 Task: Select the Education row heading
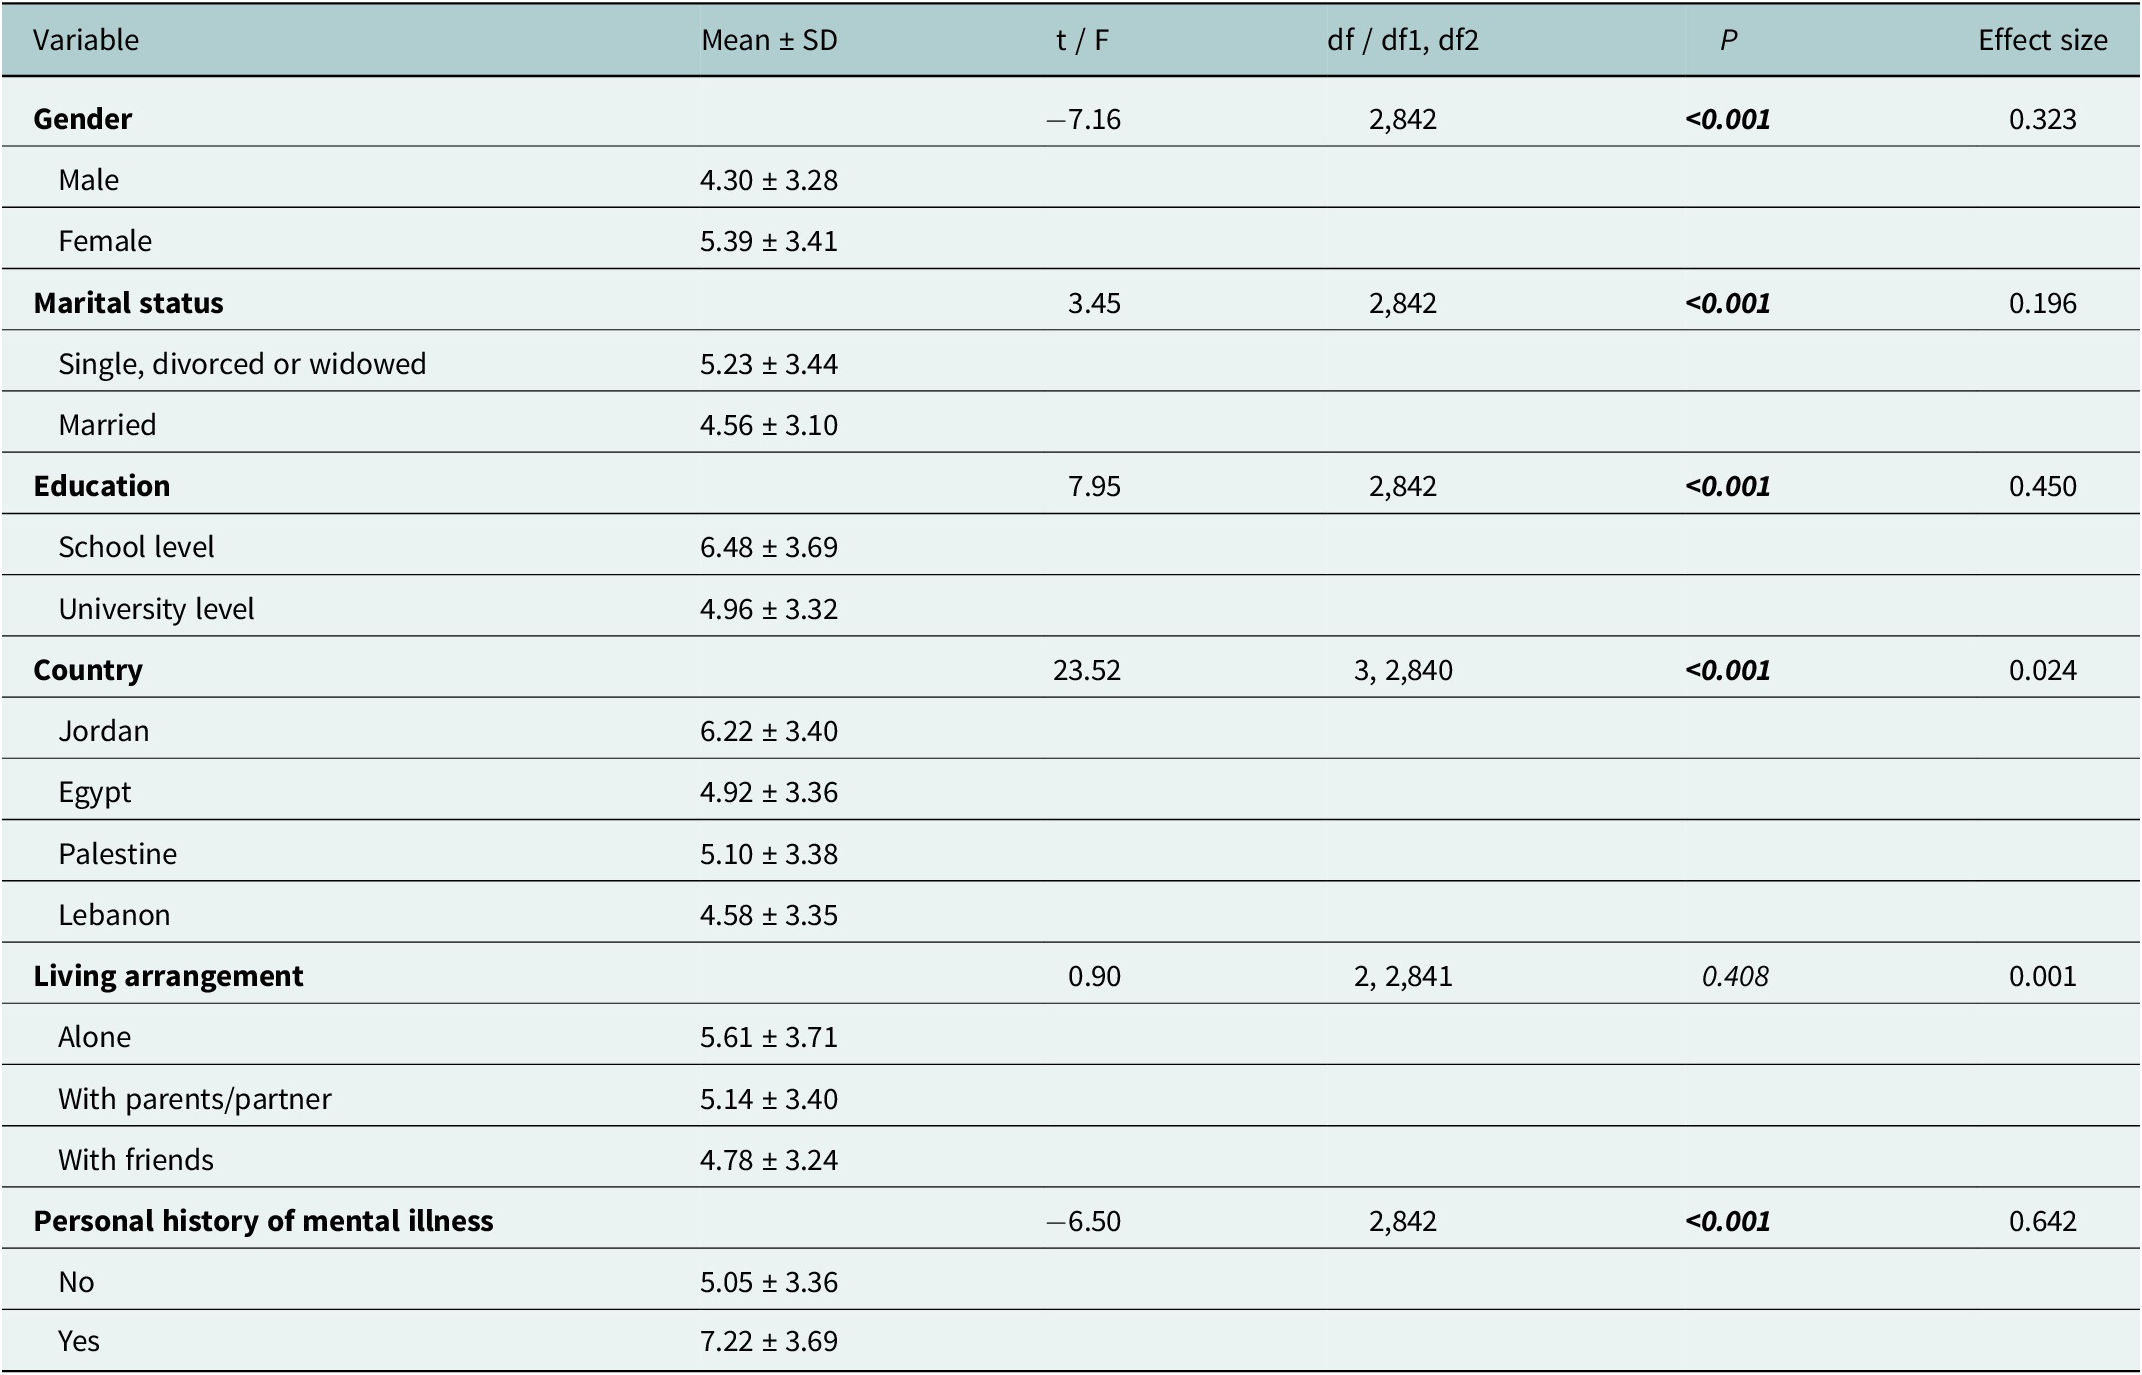tap(101, 486)
